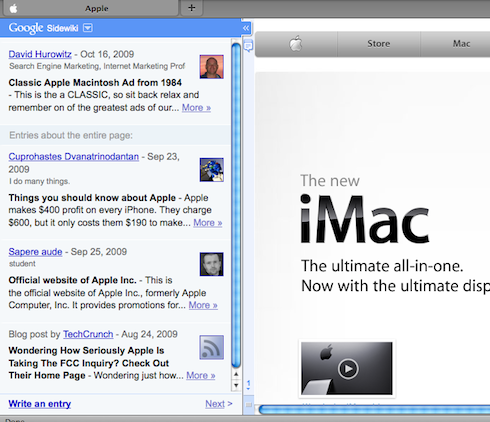This screenshot has height=422, width=490.
Task: Open Sapere aude profile link
Action: coord(35,252)
